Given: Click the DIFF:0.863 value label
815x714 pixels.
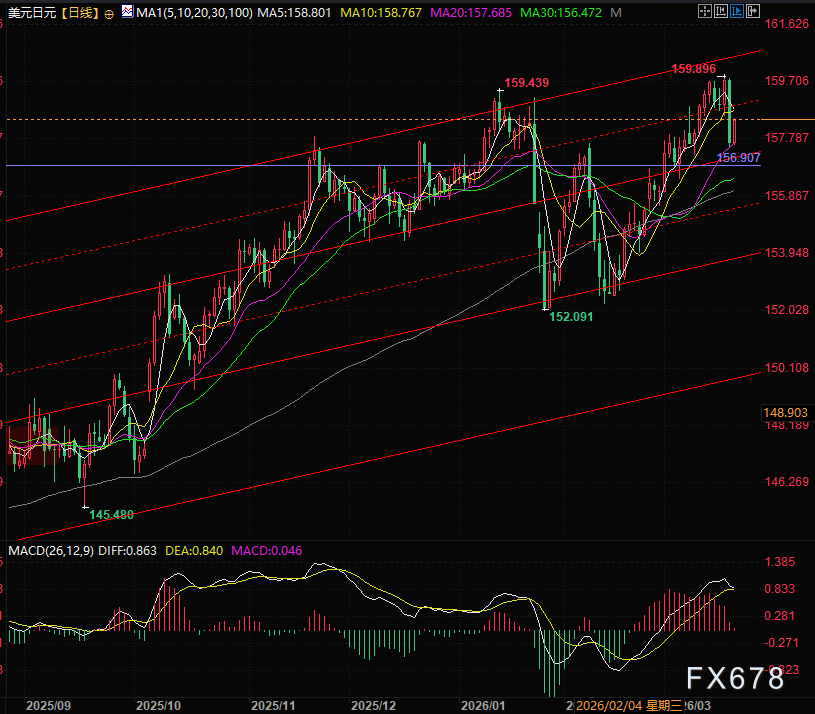Looking at the screenshot, I should (131, 551).
